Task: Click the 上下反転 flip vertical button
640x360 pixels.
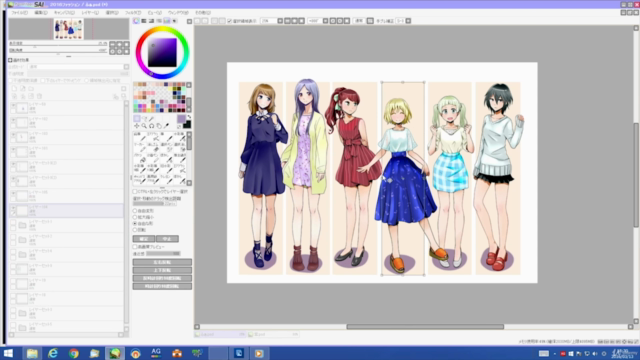Action: pos(162,270)
